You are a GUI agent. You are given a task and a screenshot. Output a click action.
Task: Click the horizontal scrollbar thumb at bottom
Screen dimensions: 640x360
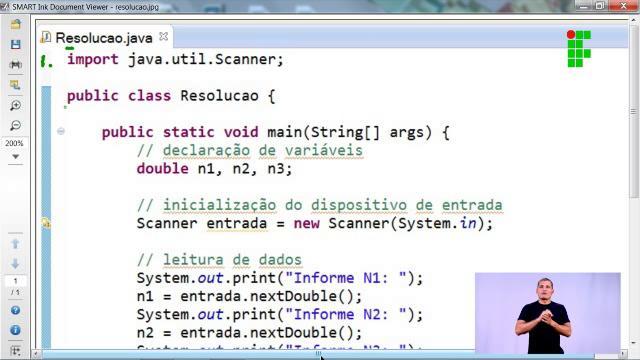point(318,353)
